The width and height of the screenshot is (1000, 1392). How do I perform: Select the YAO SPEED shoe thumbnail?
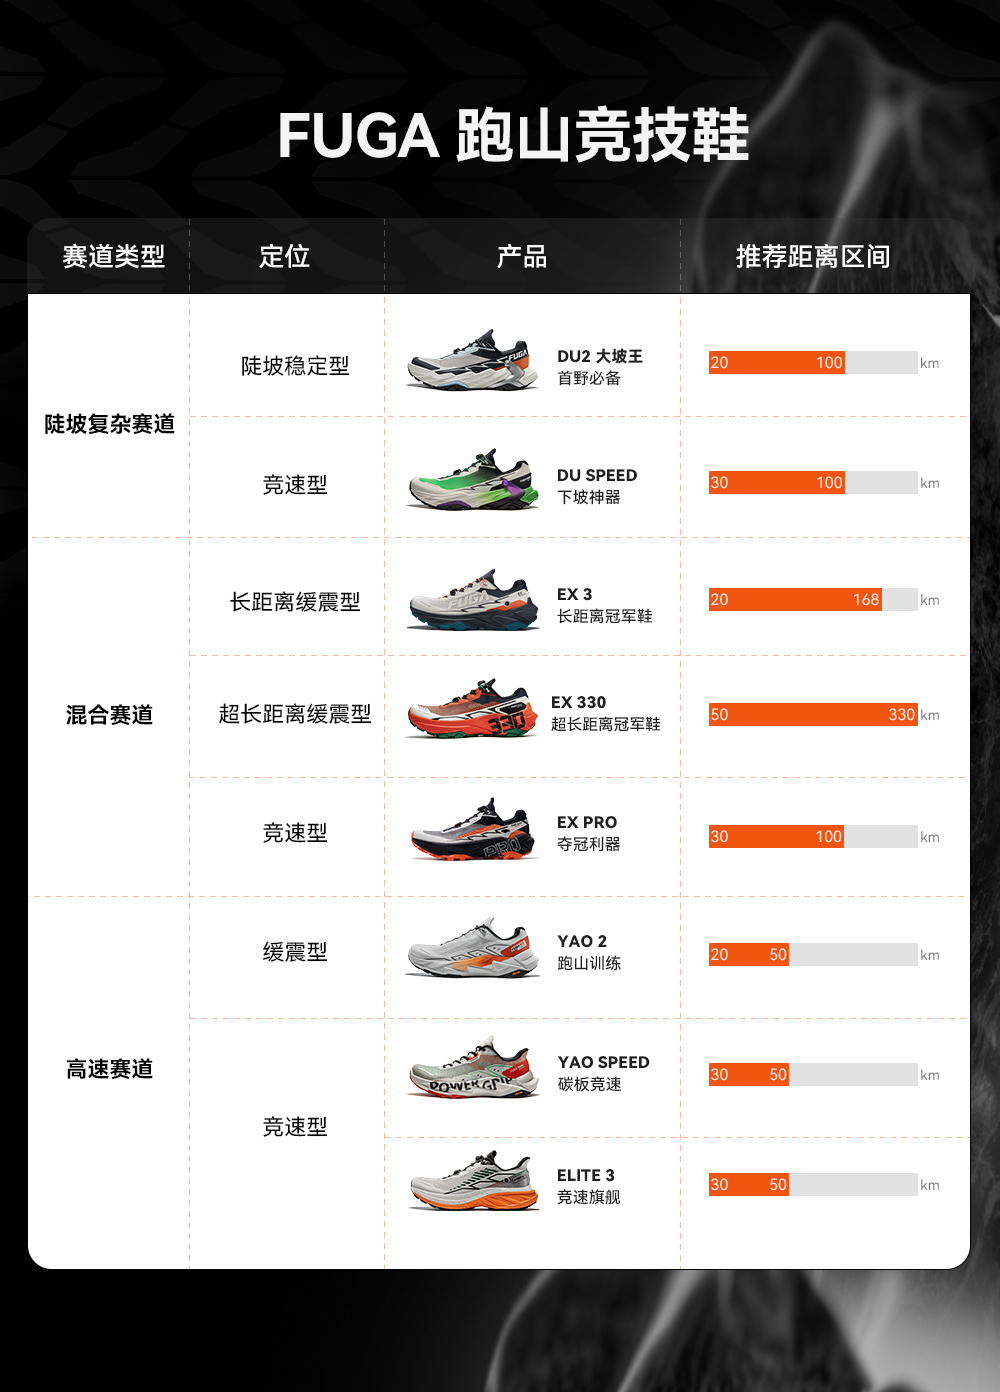coord(474,1067)
